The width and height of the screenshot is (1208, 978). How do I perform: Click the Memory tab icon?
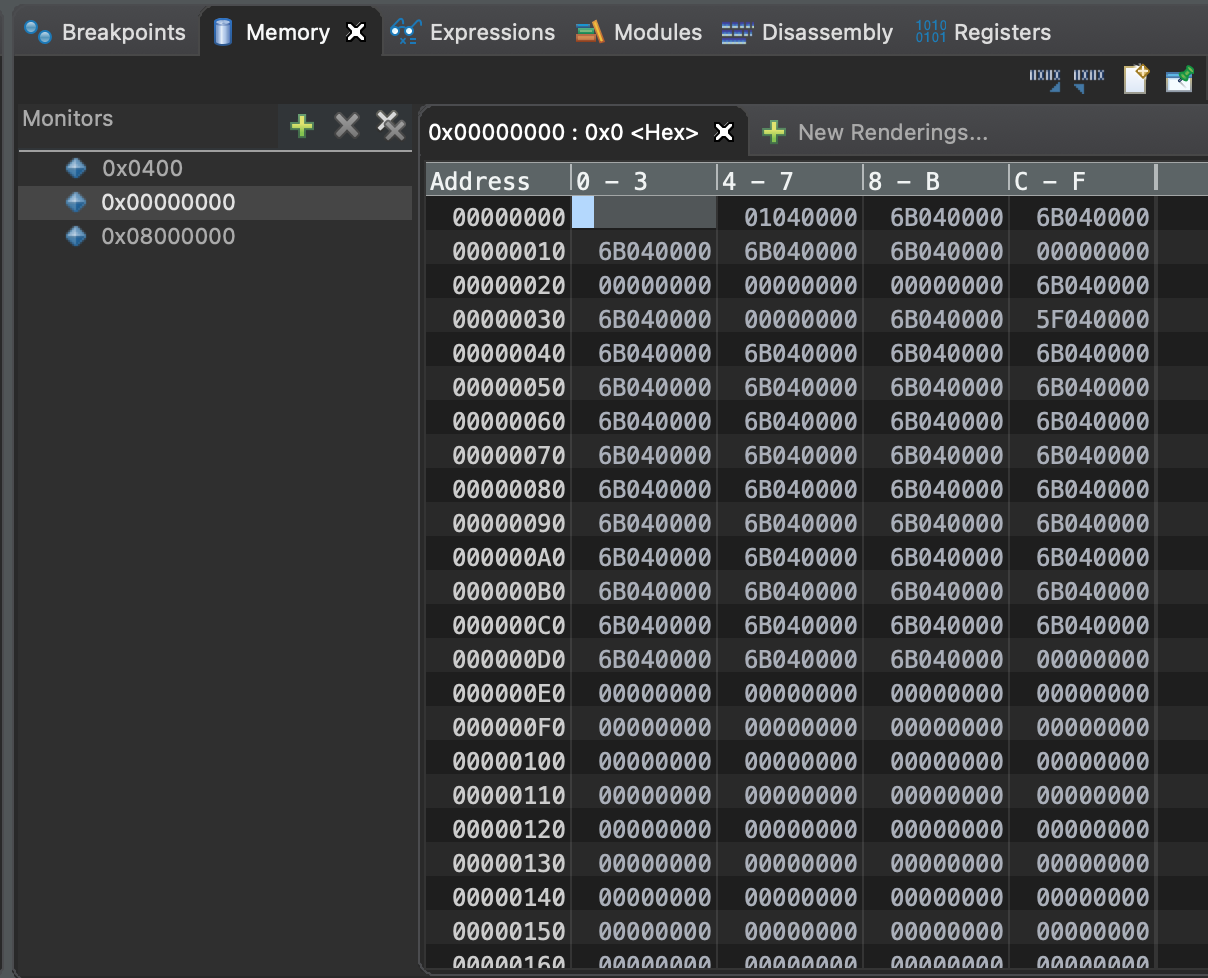pos(223,32)
